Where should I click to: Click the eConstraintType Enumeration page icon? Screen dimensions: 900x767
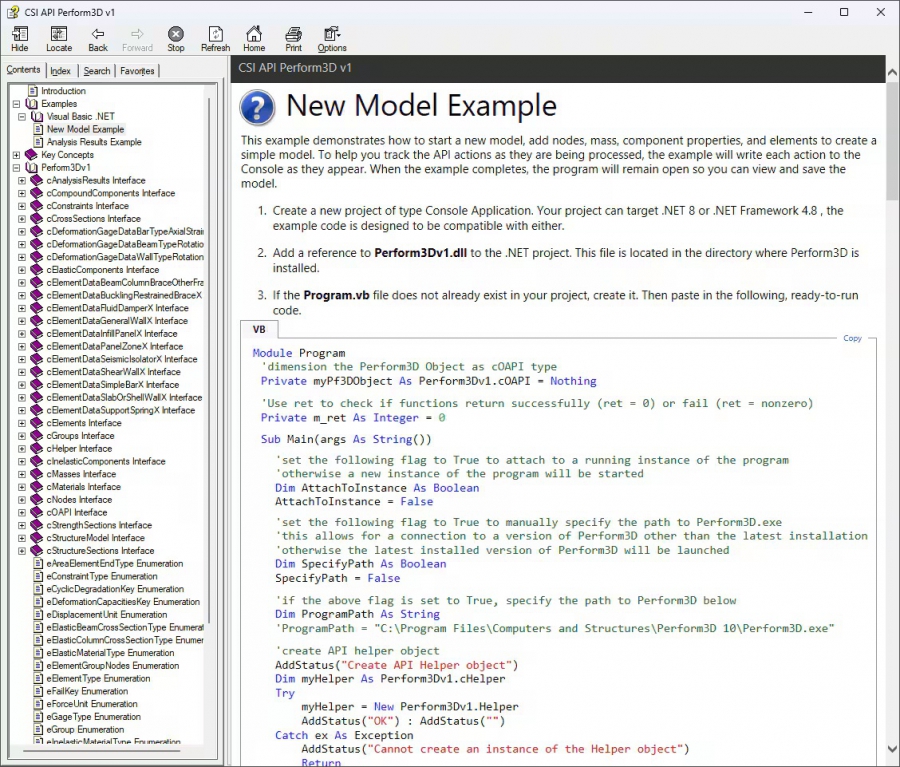tap(38, 576)
